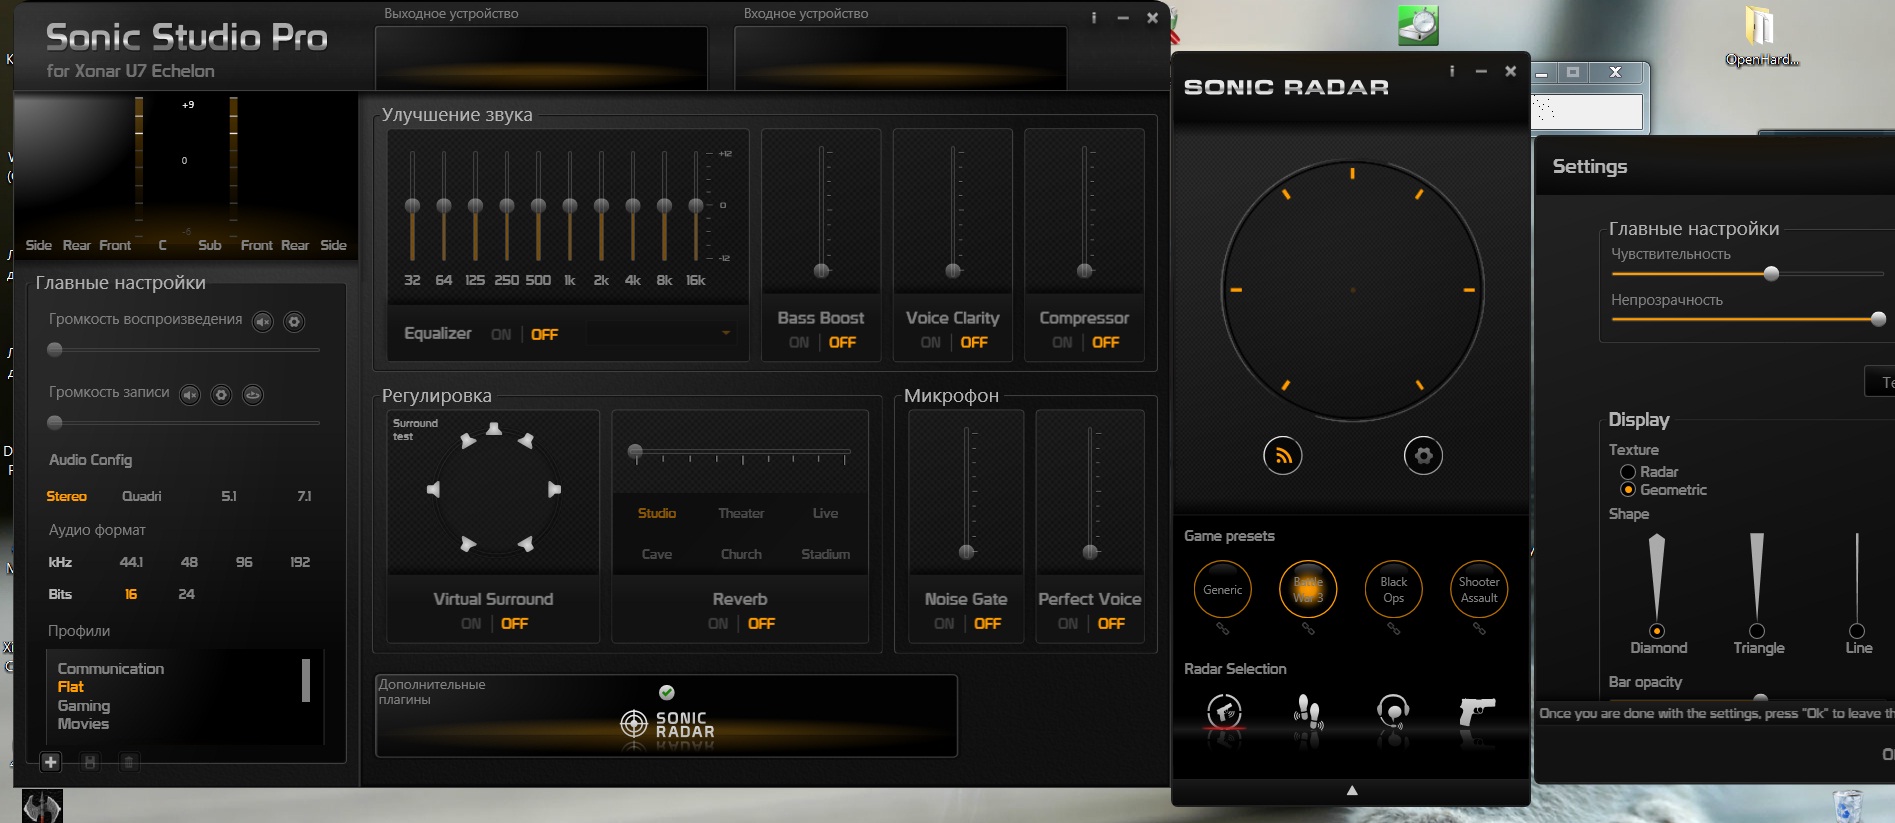Select the headset voice radar icon
Viewport: 1895px width, 823px height.
[x=1392, y=711]
